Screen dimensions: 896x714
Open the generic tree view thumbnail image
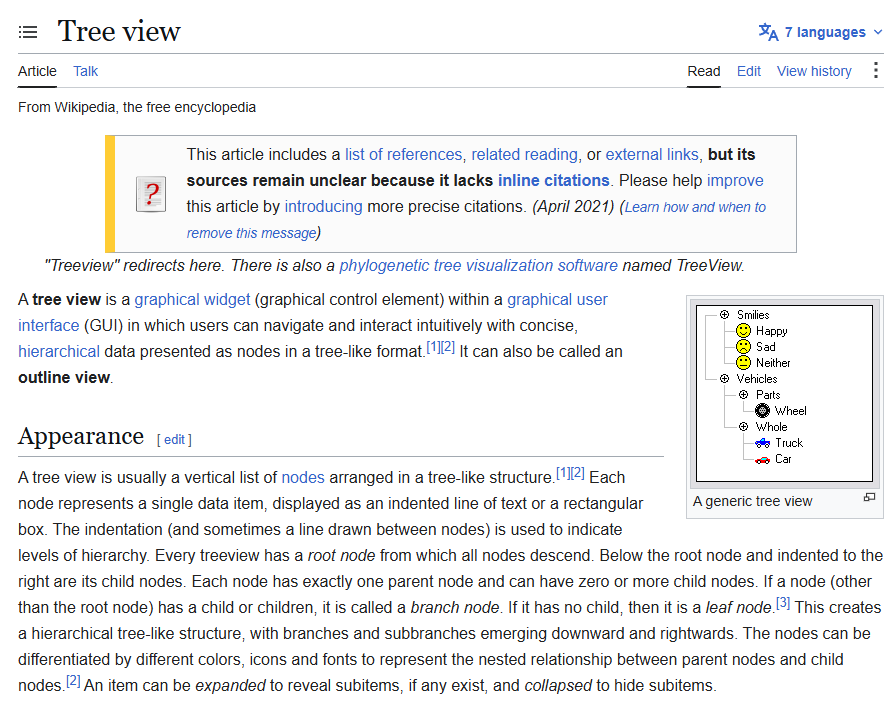pyautogui.click(x=785, y=394)
